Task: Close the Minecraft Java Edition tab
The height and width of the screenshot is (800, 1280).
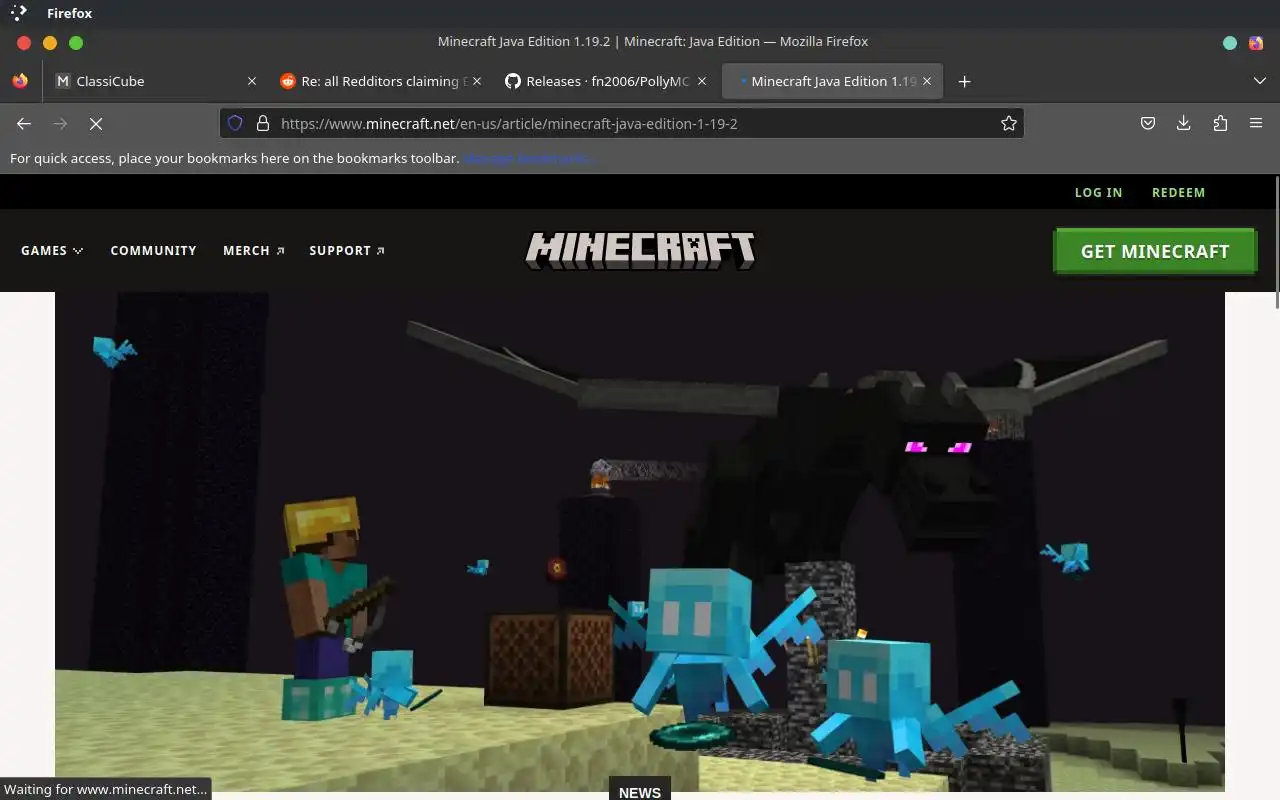Action: click(x=927, y=81)
